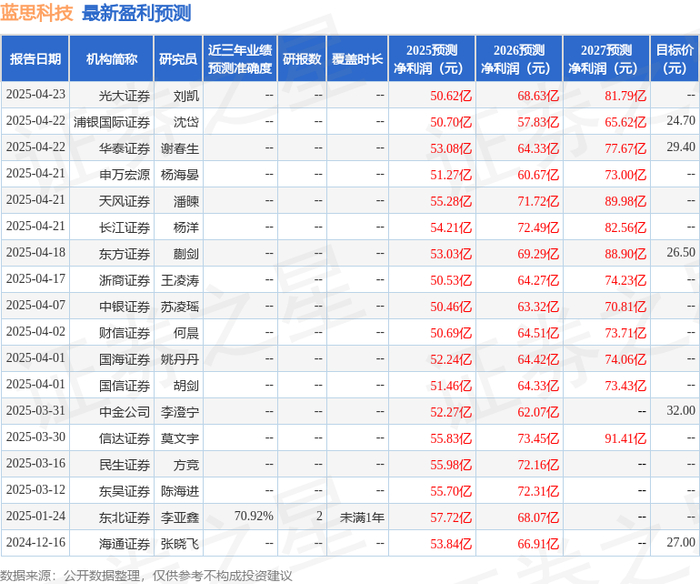Click the 2025预测净利润 header
The height and width of the screenshot is (584, 700).
(x=432, y=59)
